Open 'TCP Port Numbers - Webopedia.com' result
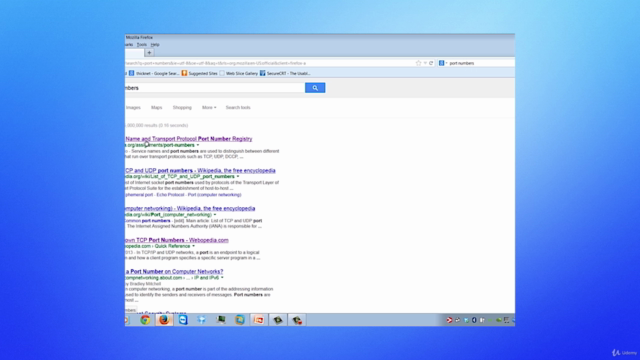 tap(177, 240)
